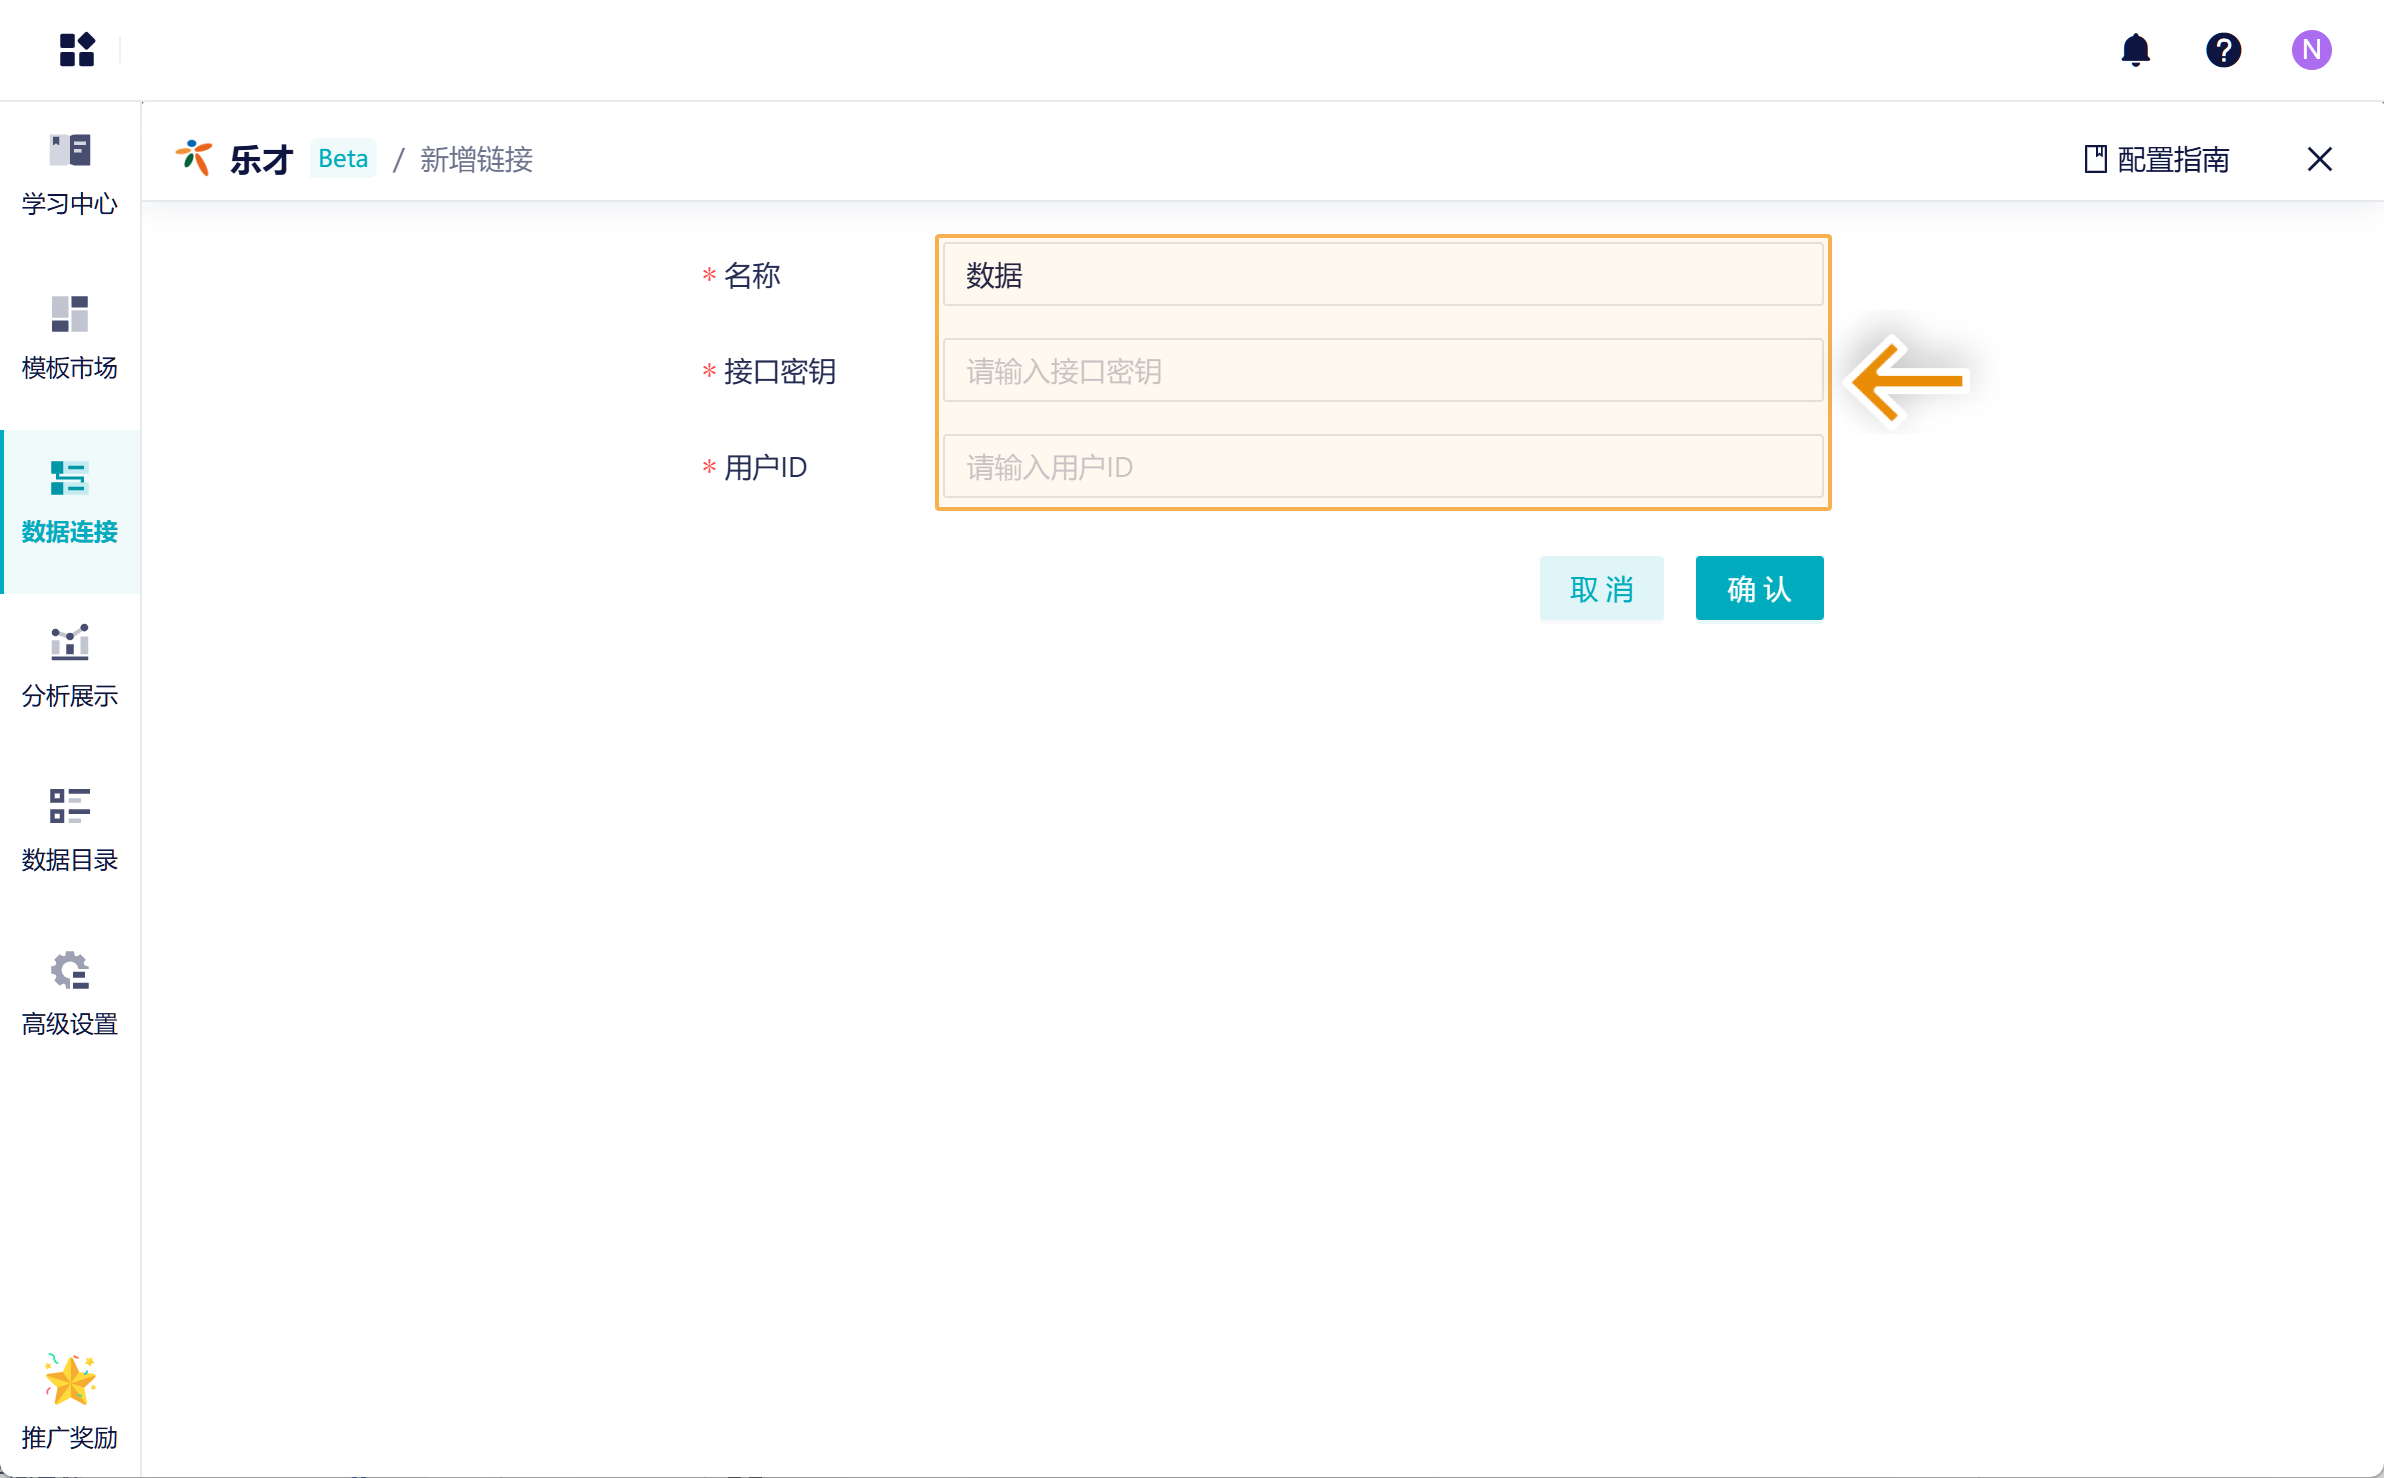The height and width of the screenshot is (1478, 2384).
Task: Focus the 名称 input field
Action: (x=1382, y=275)
